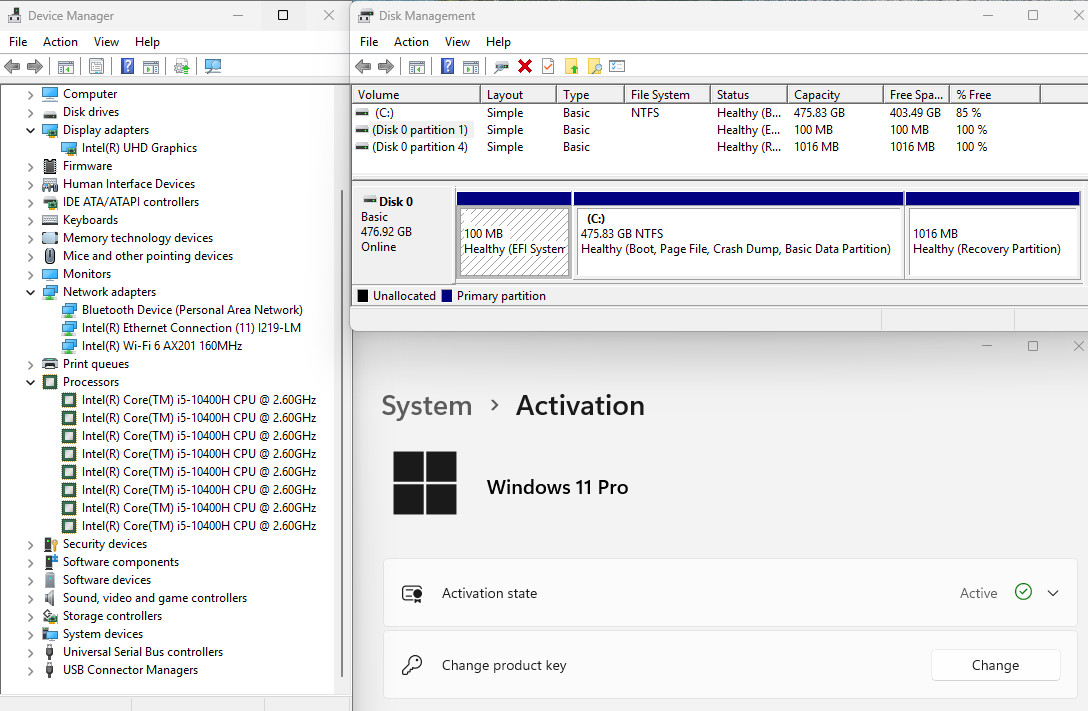
Task: Collapse Display adapters node chevron
Action: tap(31, 130)
